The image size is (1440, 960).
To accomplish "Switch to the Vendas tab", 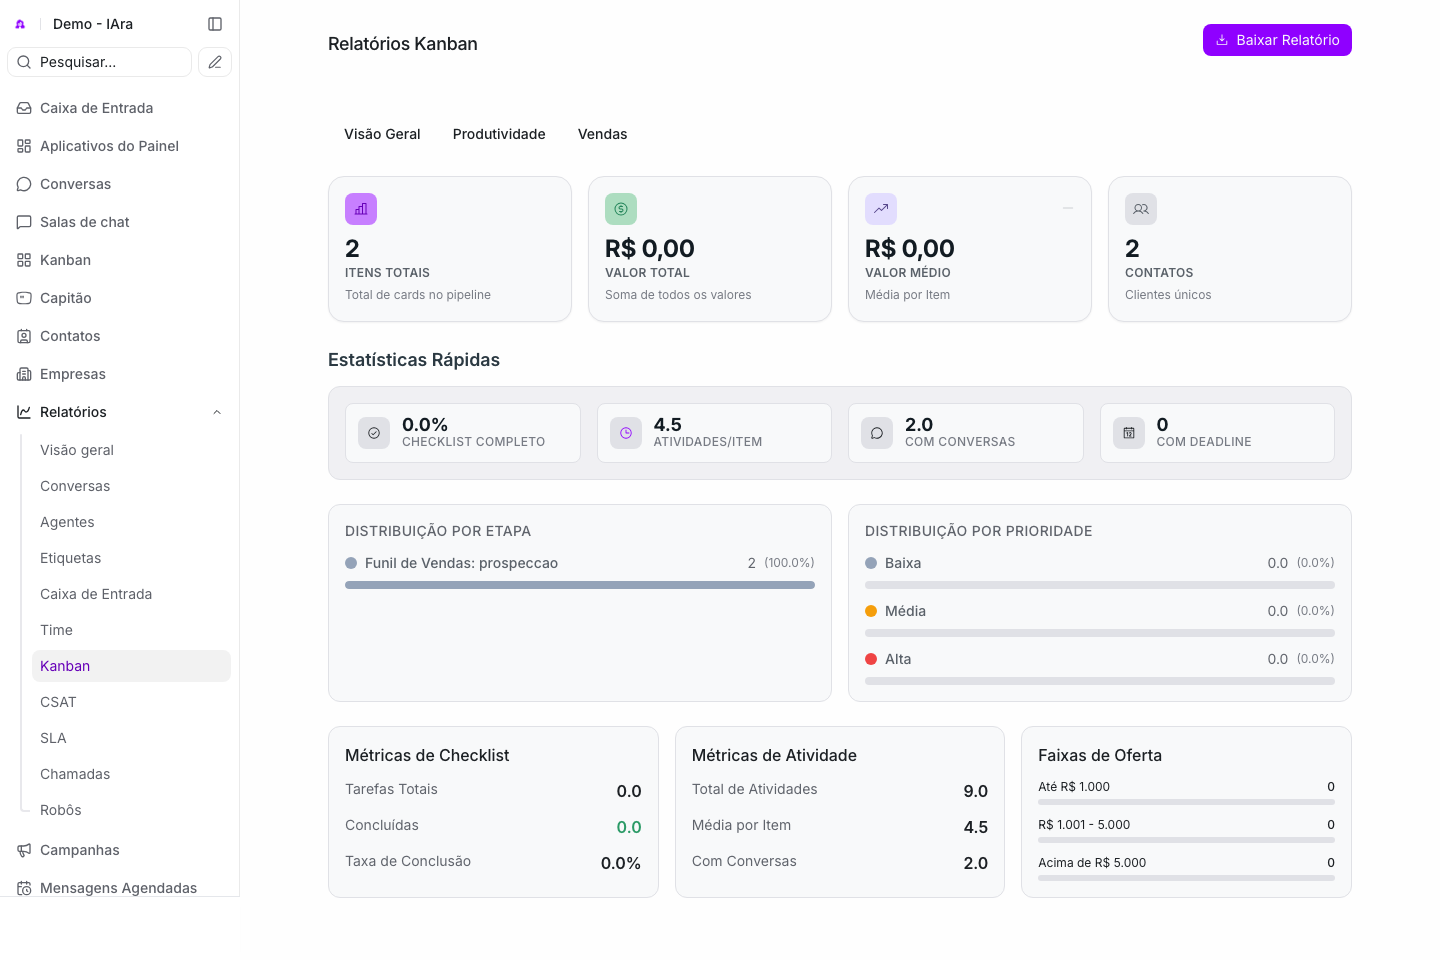I will coord(603,134).
